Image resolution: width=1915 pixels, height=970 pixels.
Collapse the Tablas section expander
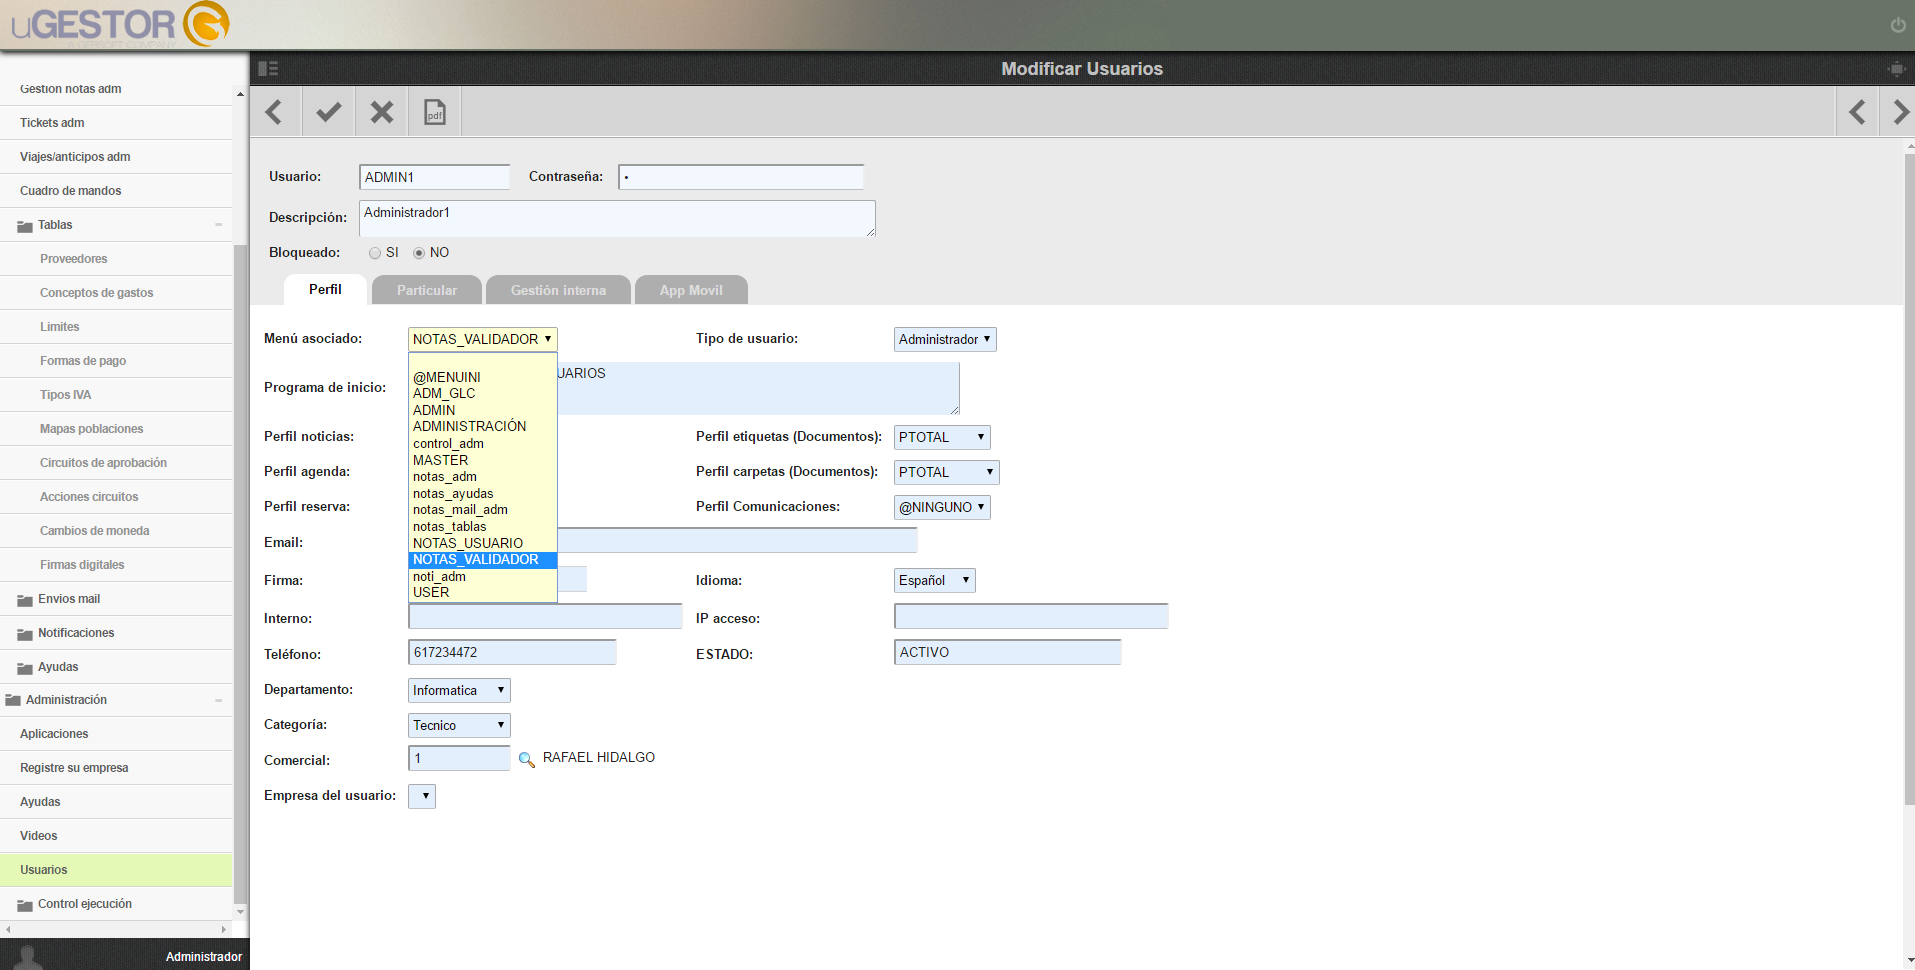(x=218, y=225)
